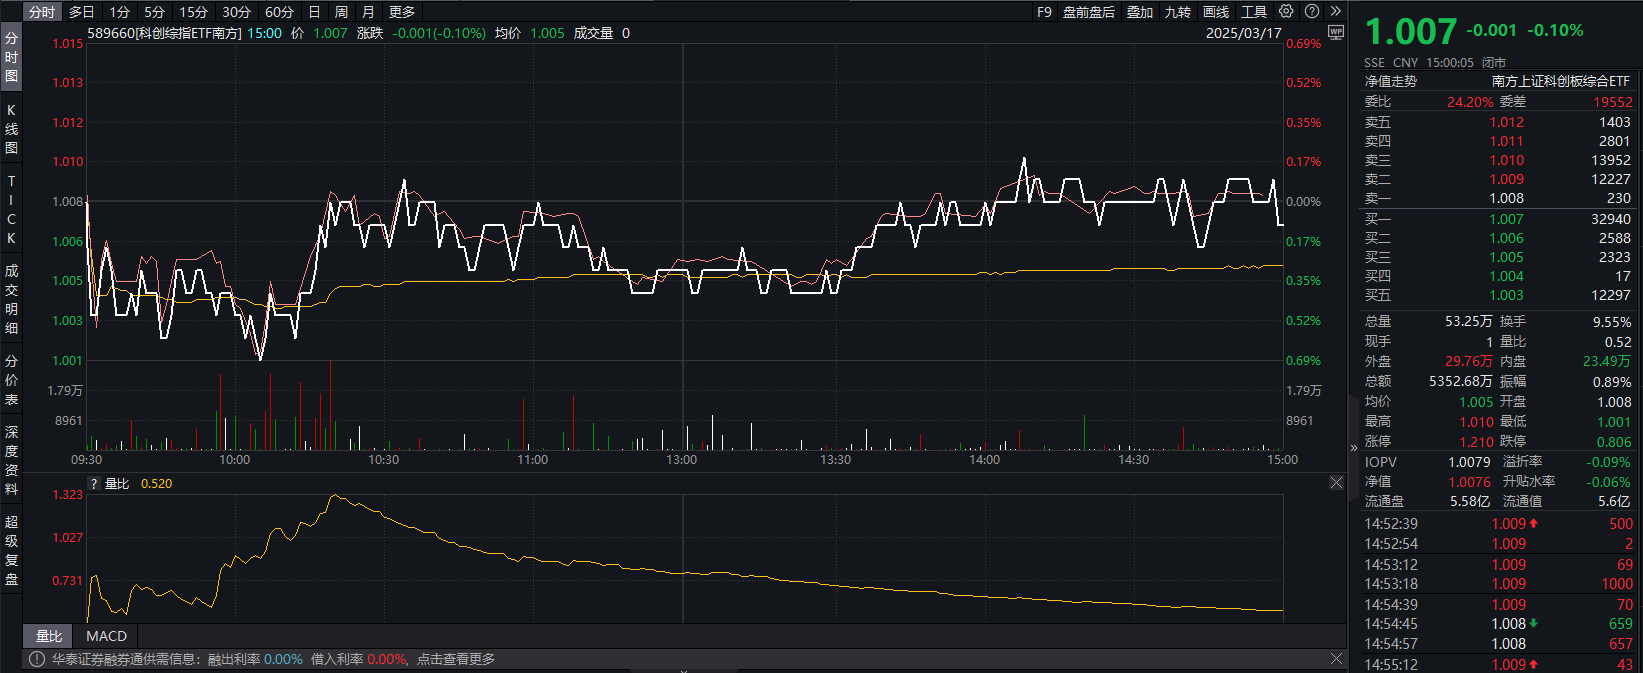The width and height of the screenshot is (1643, 673).
Task: Click the tick row at 14:52:39
Action: [1498, 523]
